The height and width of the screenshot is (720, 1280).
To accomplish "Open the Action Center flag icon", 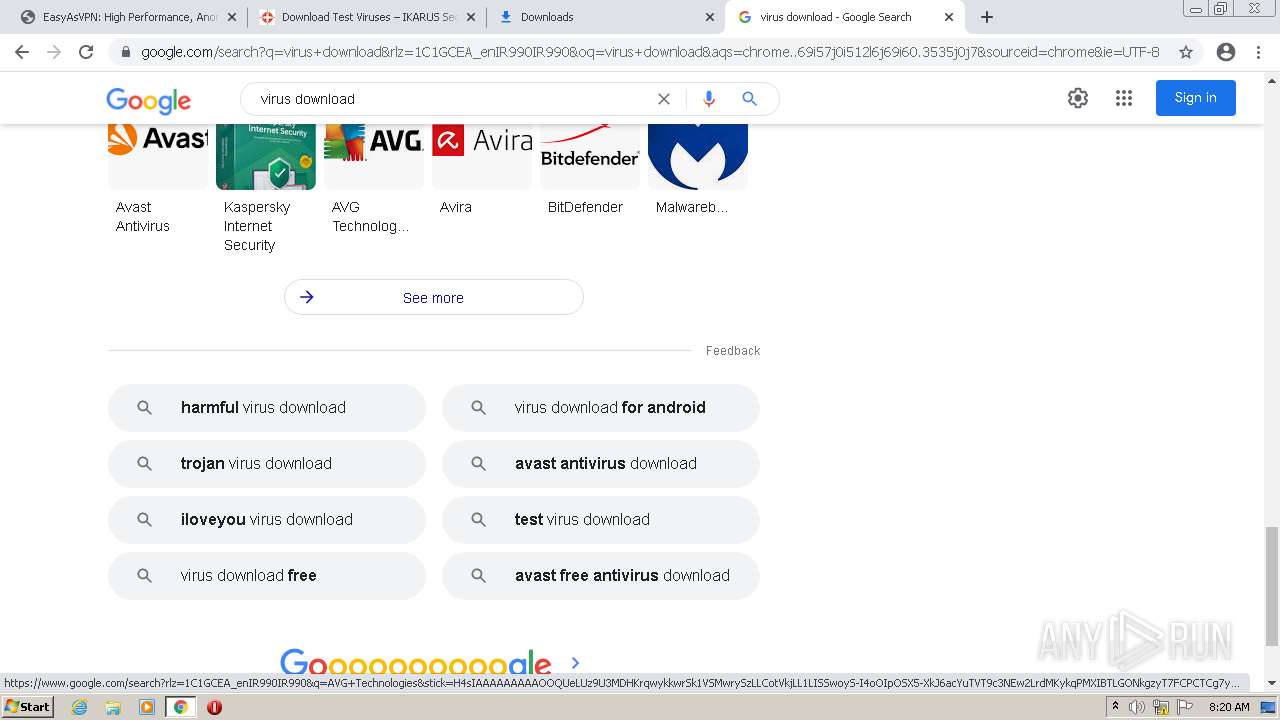I will coord(1184,707).
